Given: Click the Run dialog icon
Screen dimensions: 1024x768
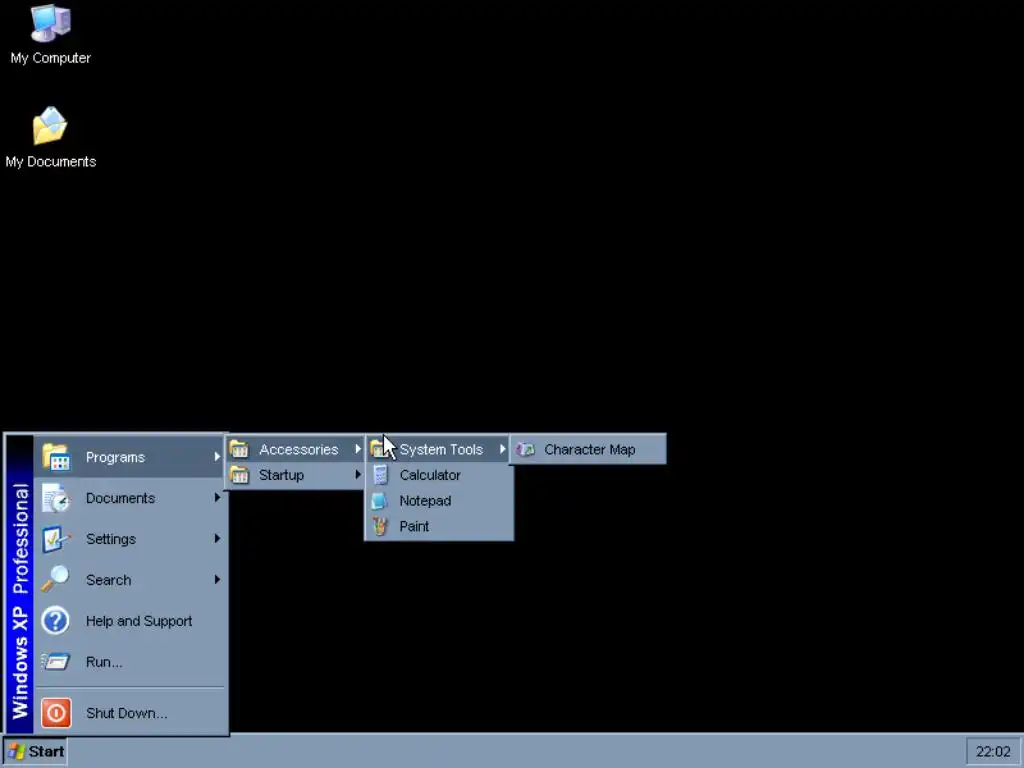Looking at the screenshot, I should click(56, 662).
